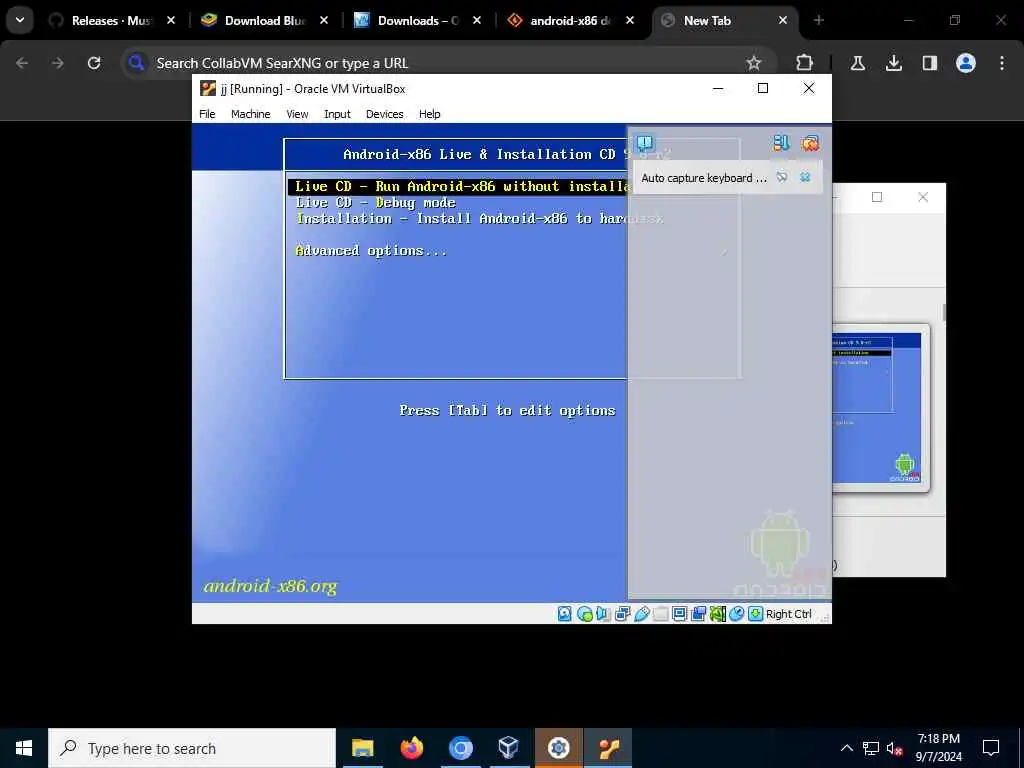Open the browser extensions puzzle icon

point(805,63)
